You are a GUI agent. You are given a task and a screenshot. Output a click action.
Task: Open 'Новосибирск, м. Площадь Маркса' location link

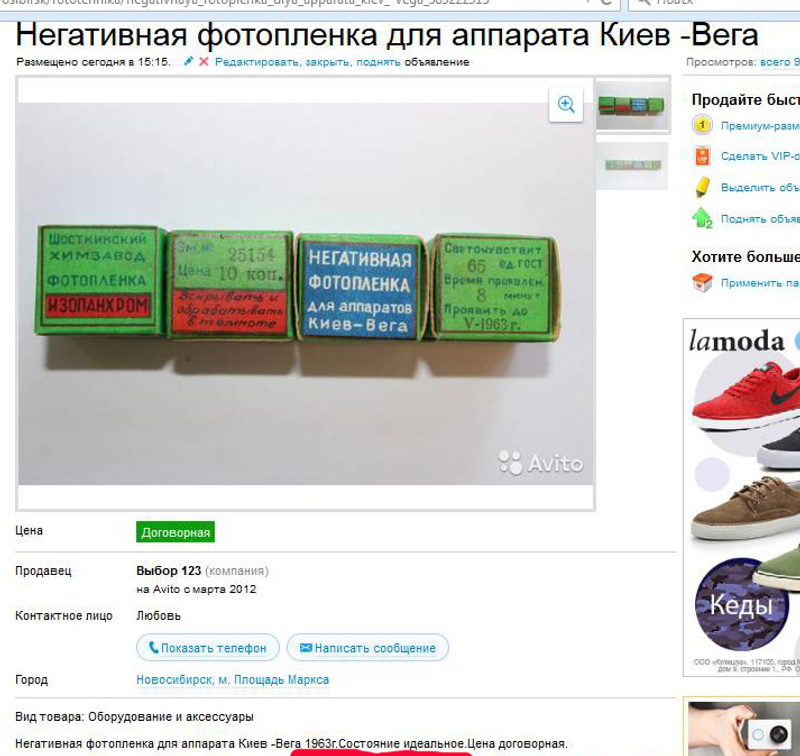[233, 679]
